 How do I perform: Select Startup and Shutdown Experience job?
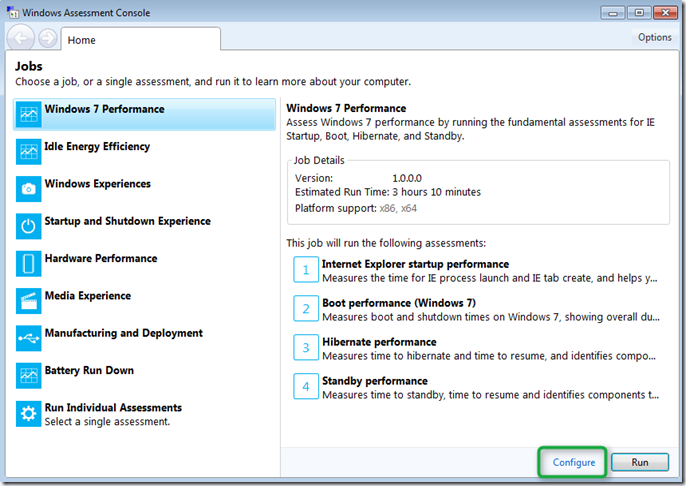pyautogui.click(x=144, y=226)
